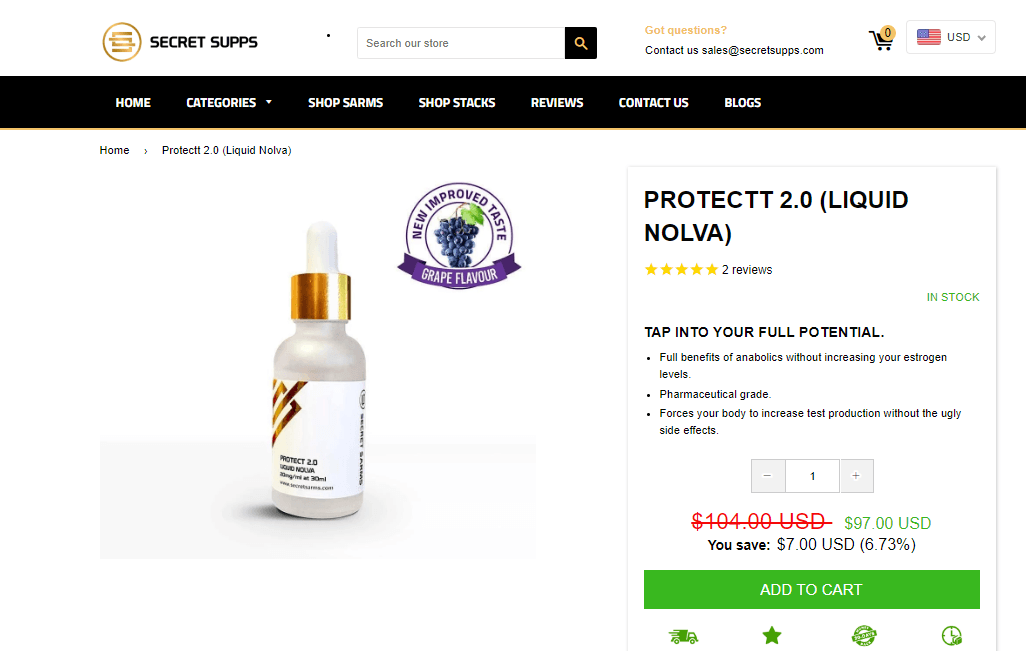
Task: Open the USD currency dropdown
Action: [951, 37]
